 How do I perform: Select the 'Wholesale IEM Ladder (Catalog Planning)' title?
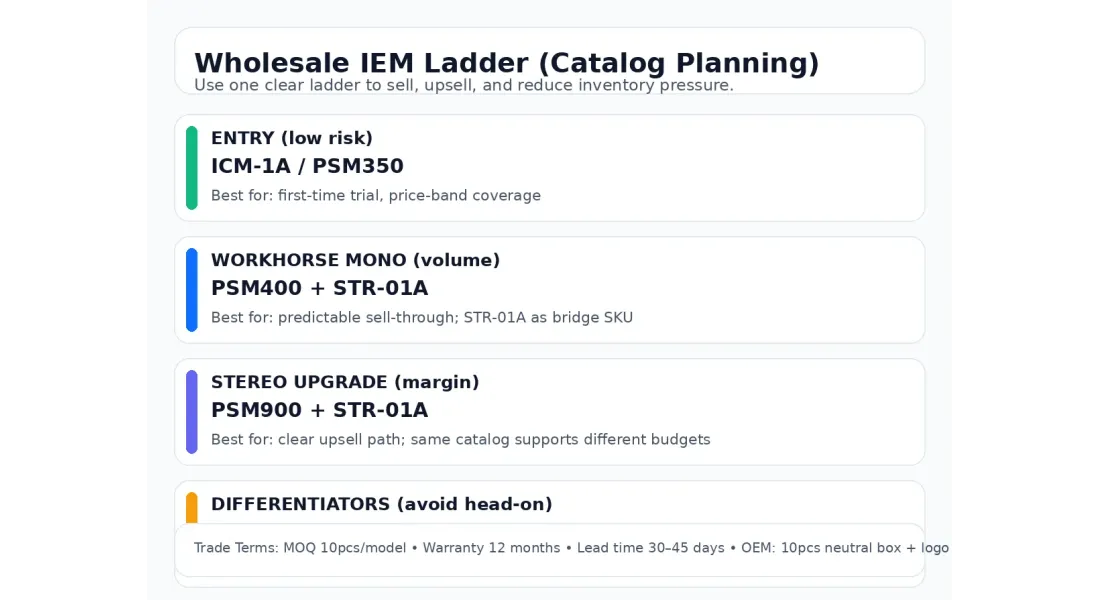pyautogui.click(x=506, y=63)
